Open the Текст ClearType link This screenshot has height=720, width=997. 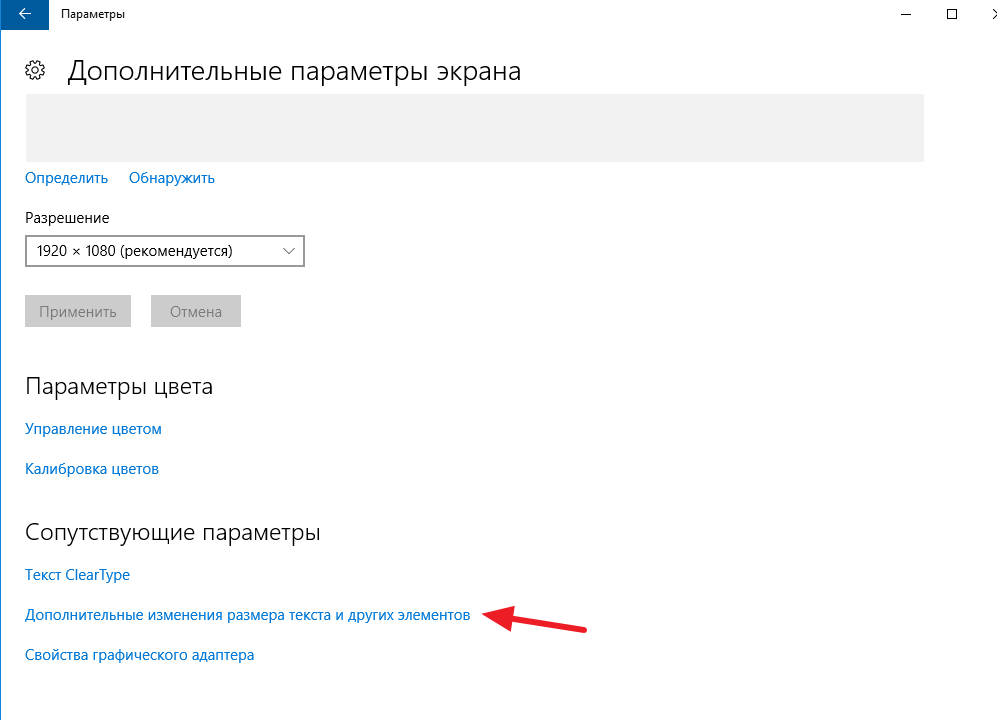pos(77,575)
